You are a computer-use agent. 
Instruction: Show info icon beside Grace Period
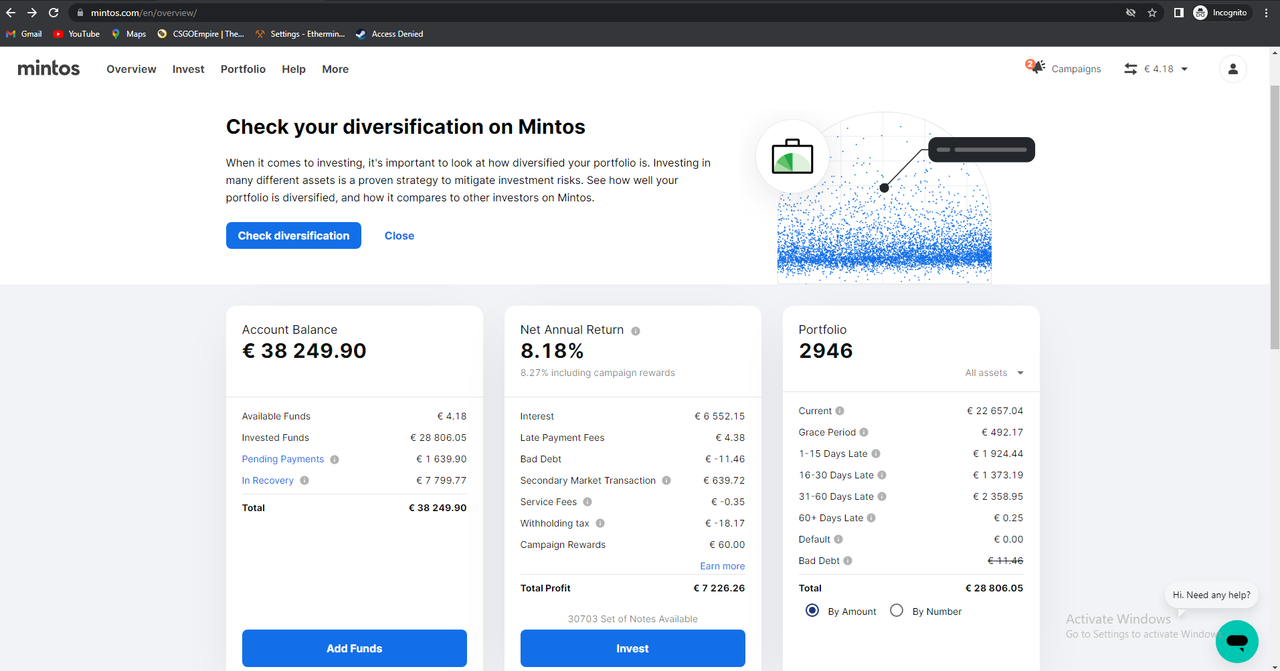click(864, 433)
